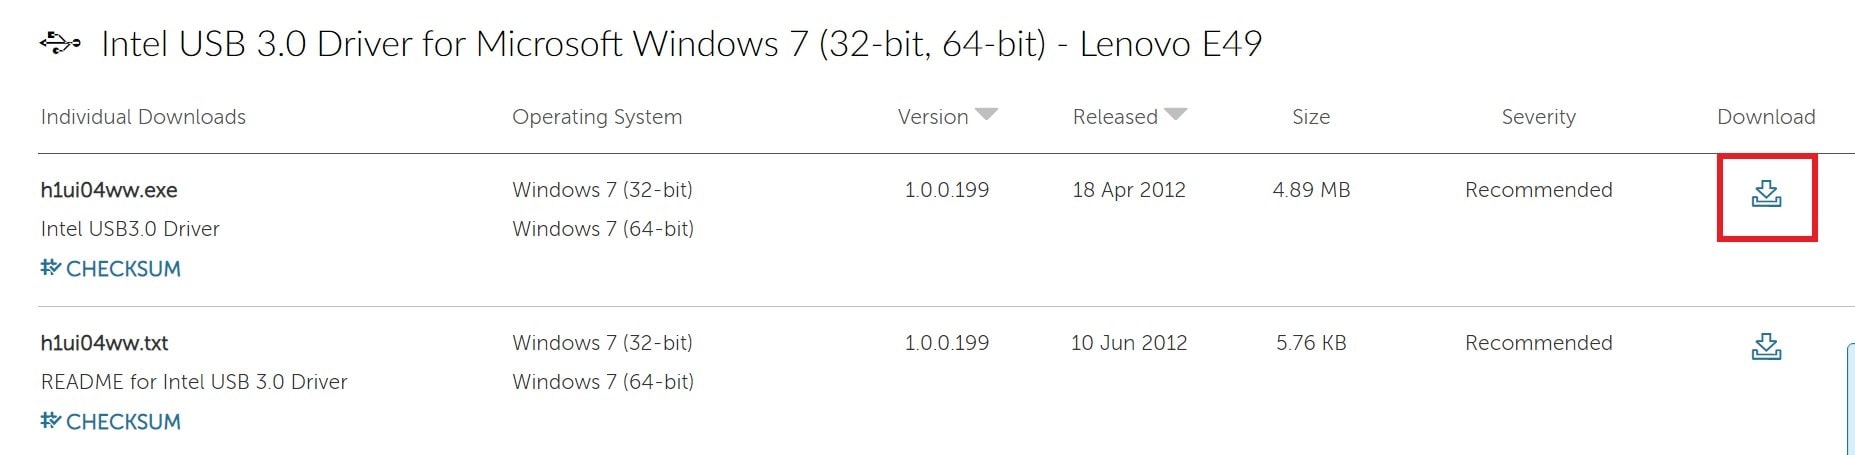Click the 4.89 MB size value

tap(1311, 190)
